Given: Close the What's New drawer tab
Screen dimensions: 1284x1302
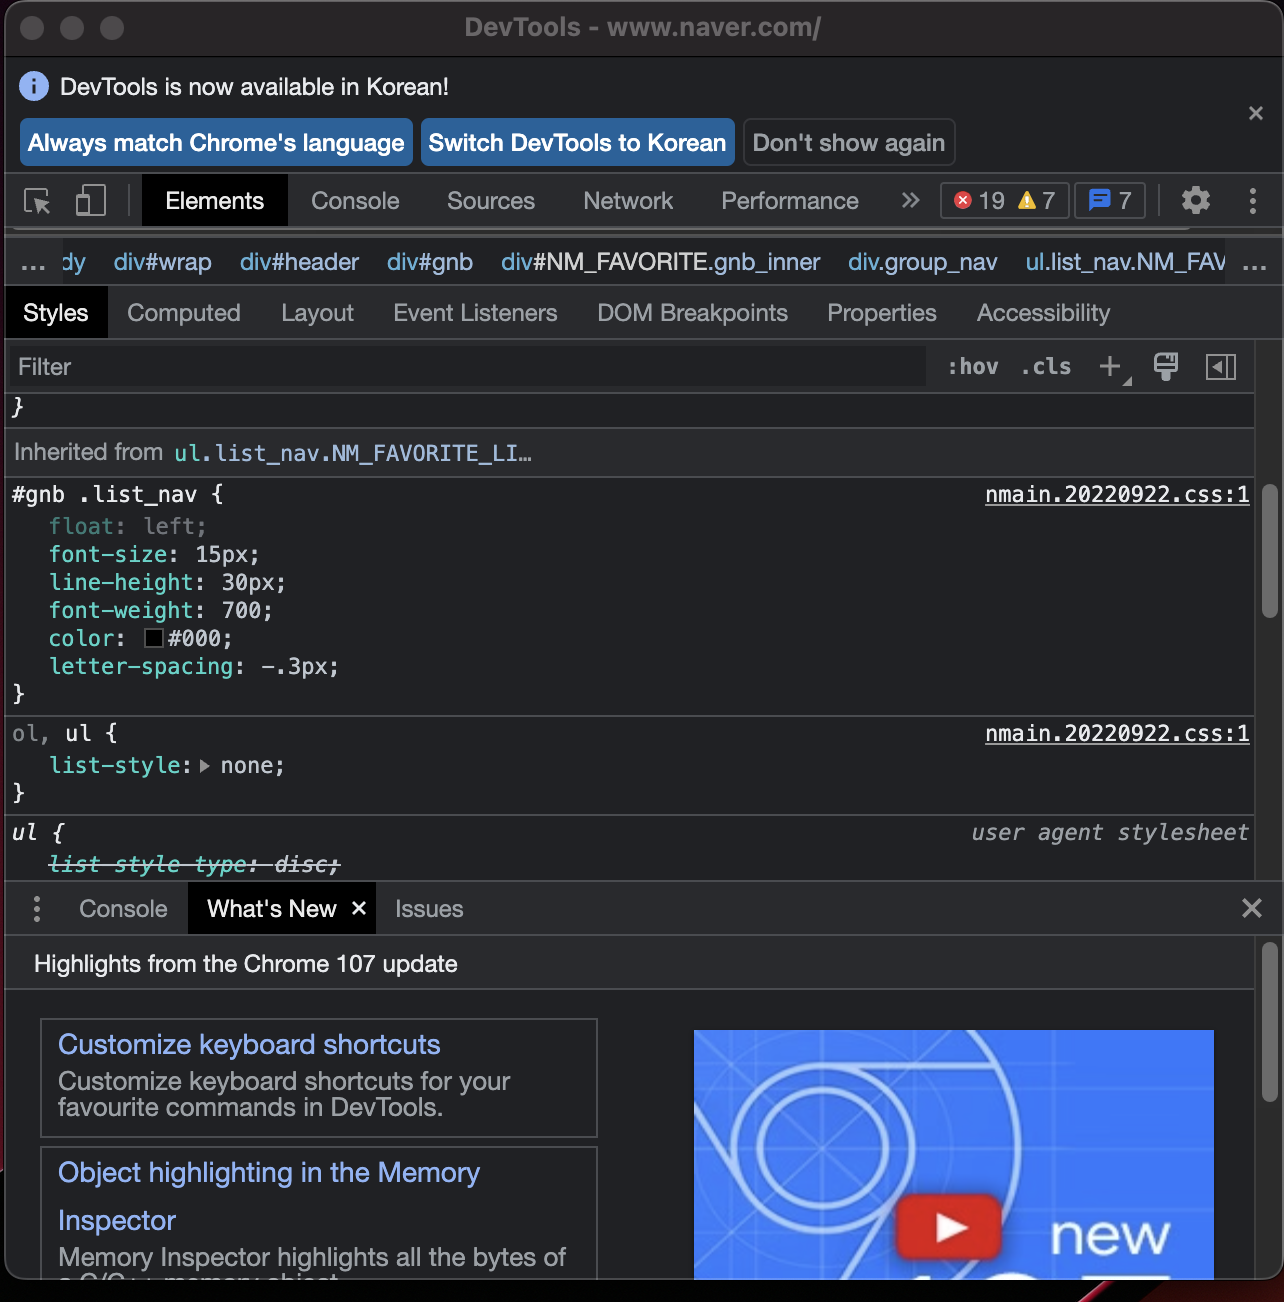Looking at the screenshot, I should [x=359, y=908].
